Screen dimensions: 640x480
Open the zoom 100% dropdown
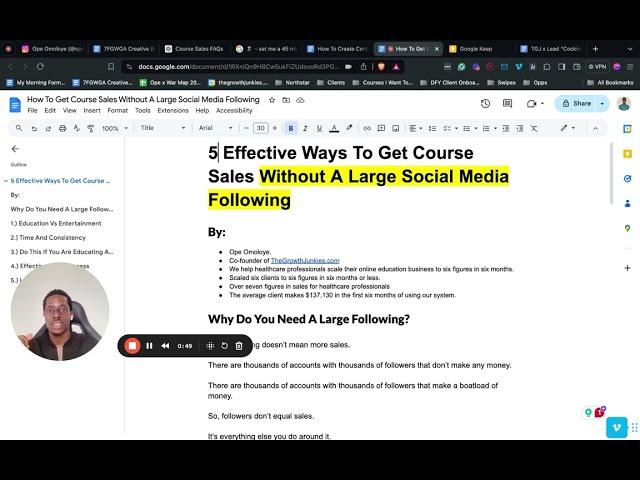tap(113, 128)
